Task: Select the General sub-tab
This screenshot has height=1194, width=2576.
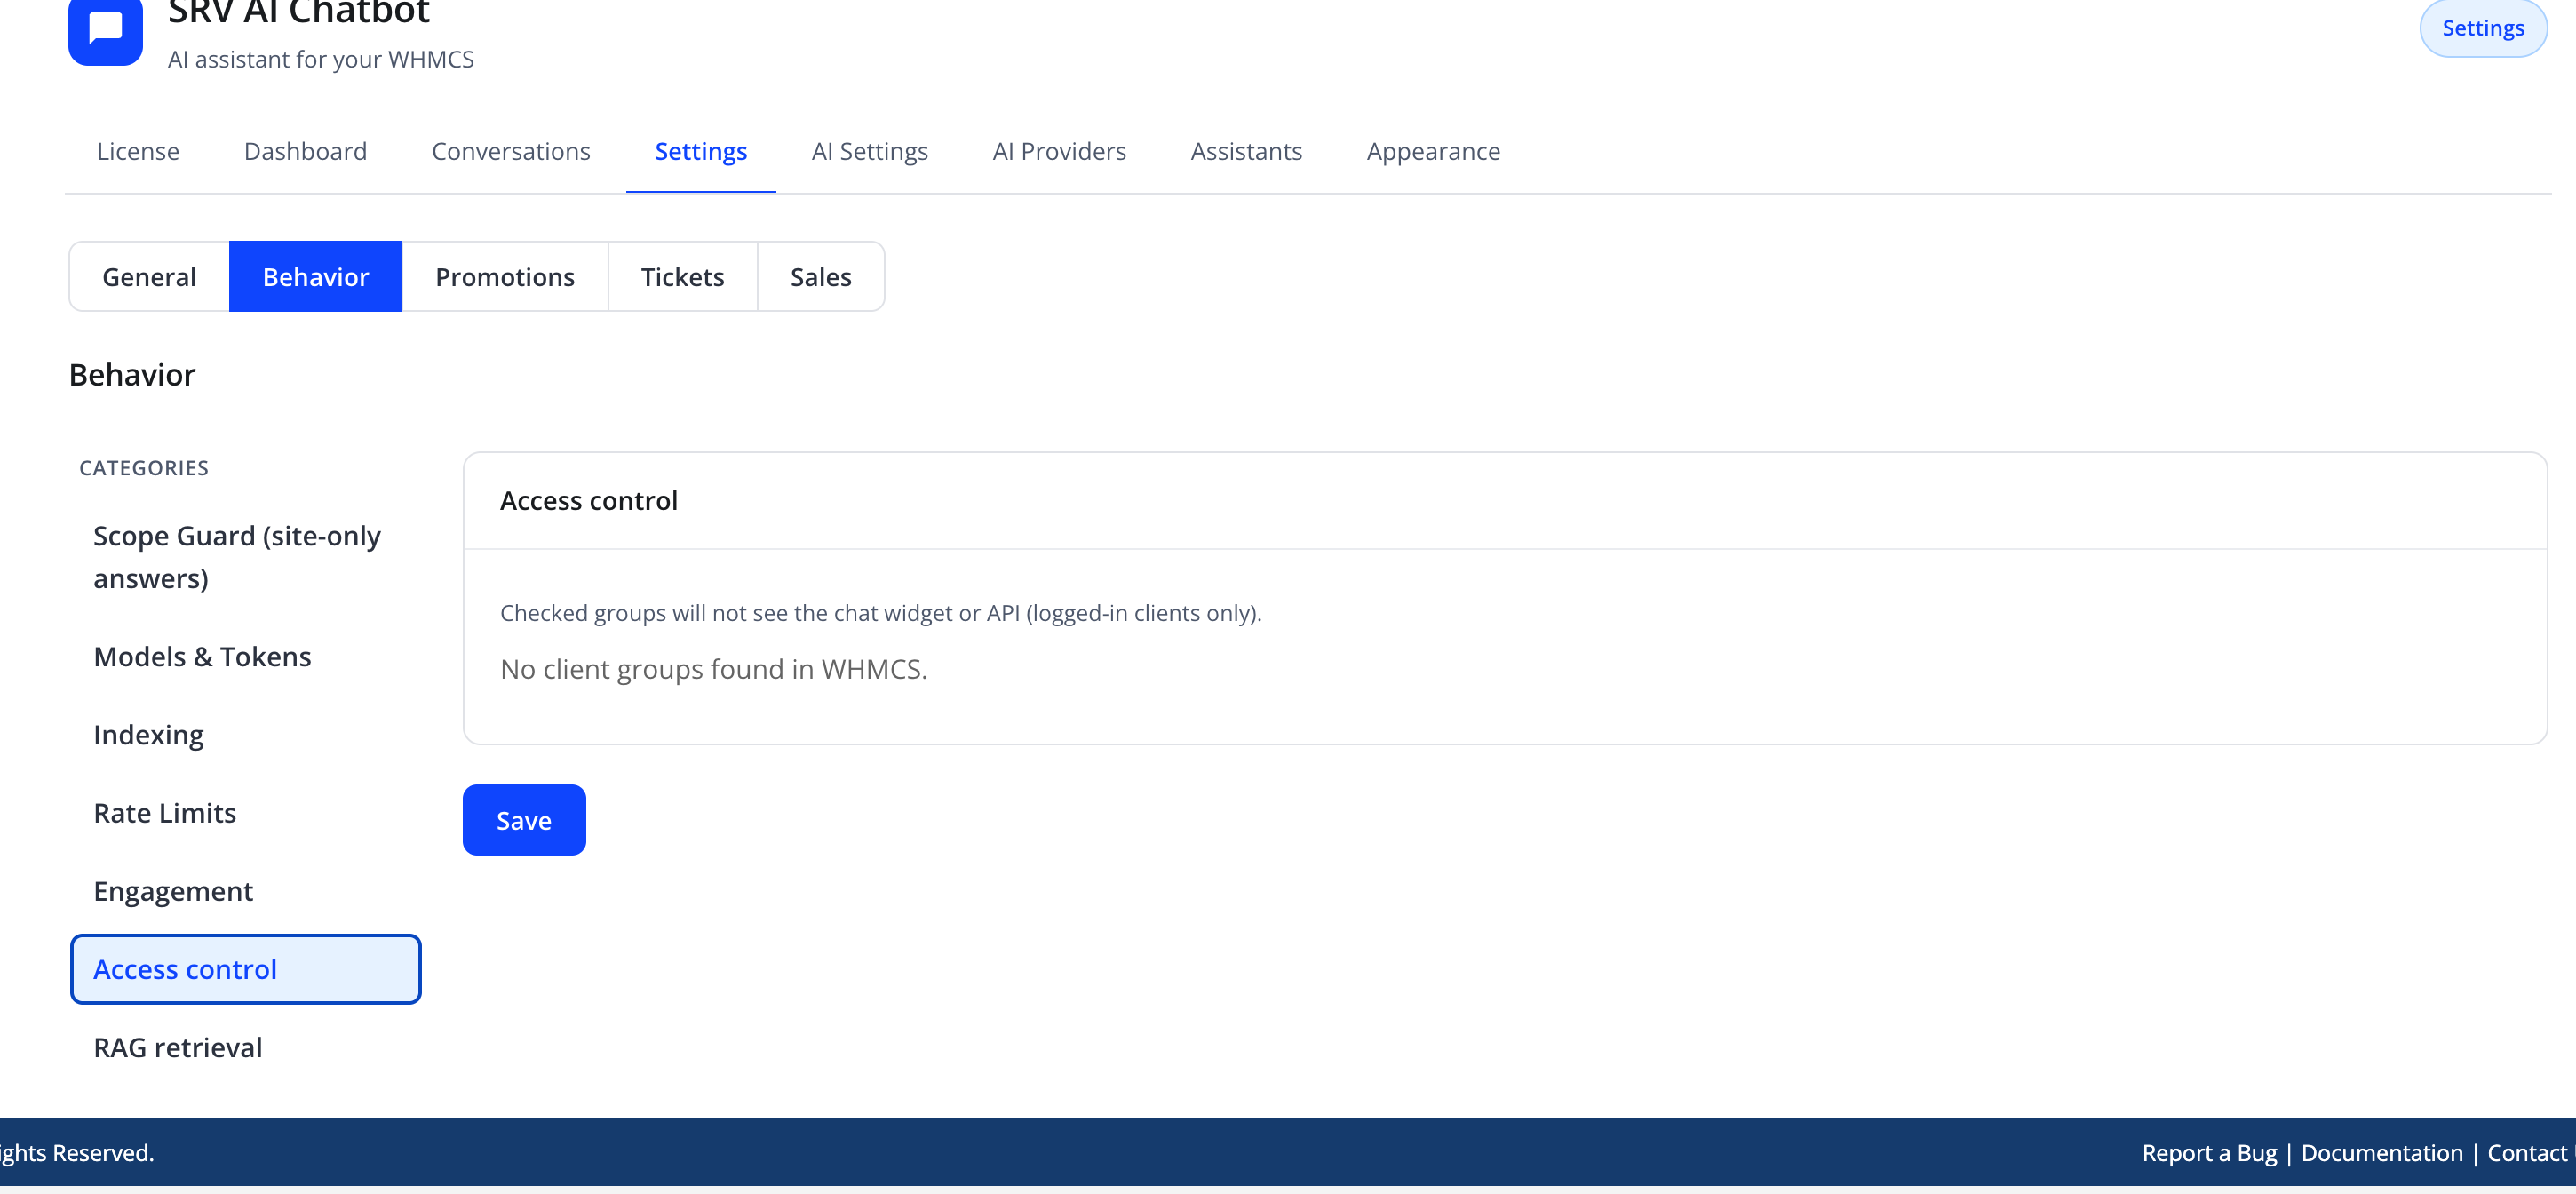Action: click(x=149, y=276)
